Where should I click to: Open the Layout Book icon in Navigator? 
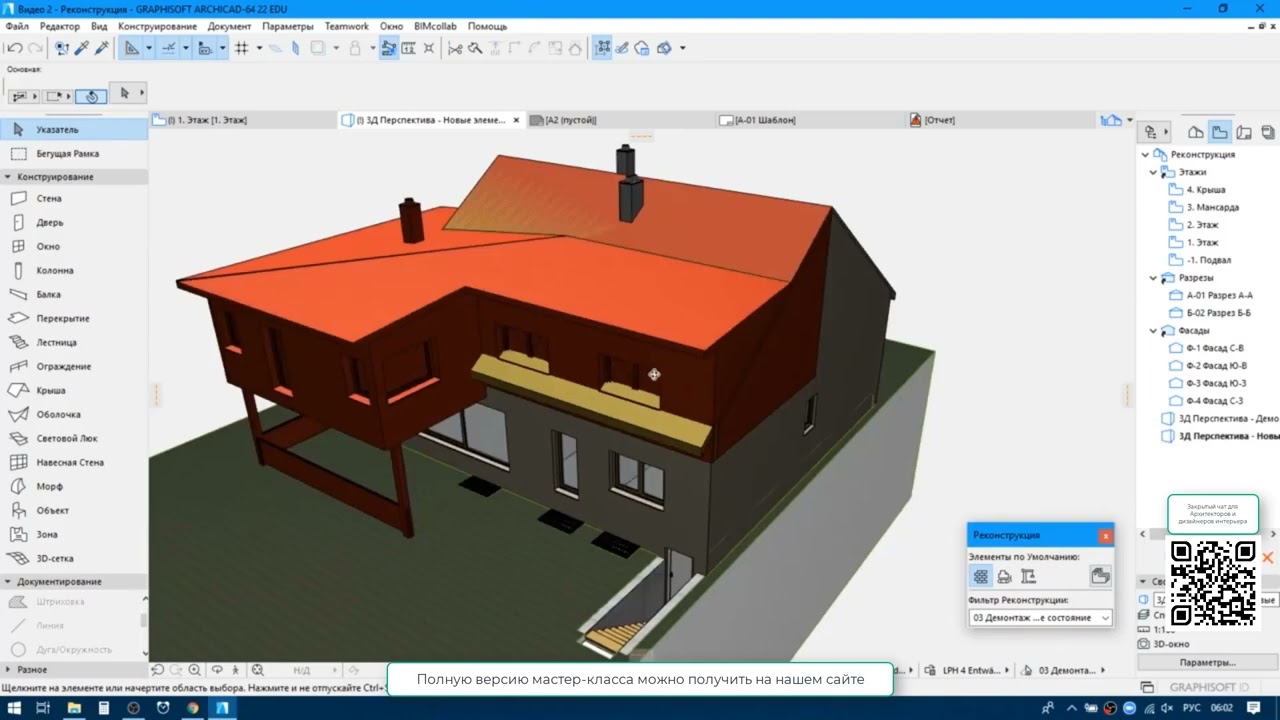[1244, 132]
